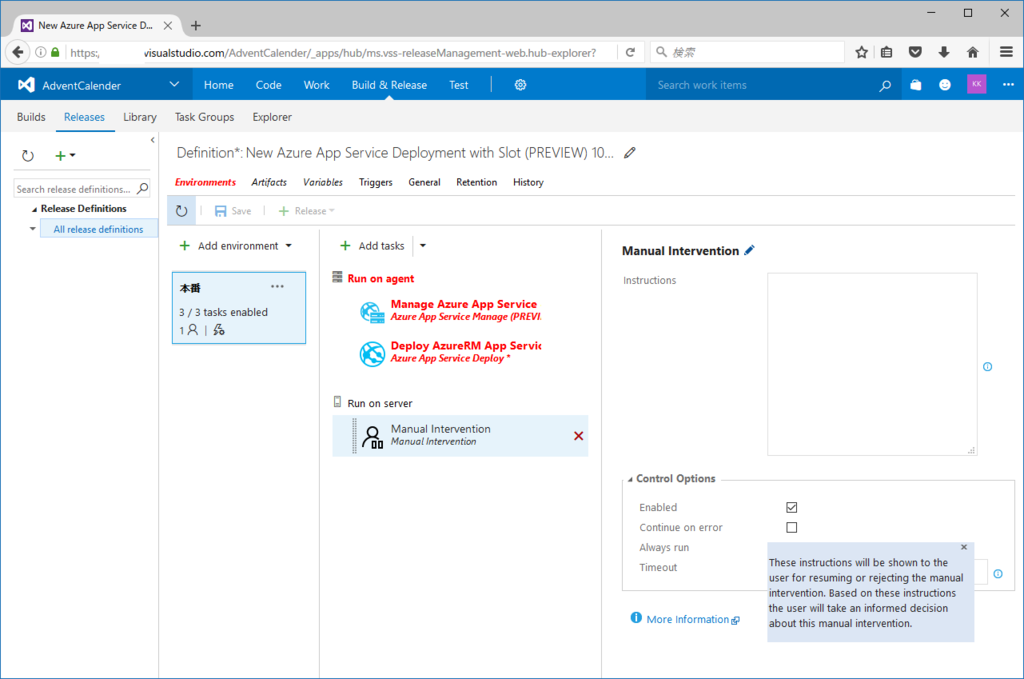1024x679 pixels.
Task: Open the Add tasks dropdown arrow
Action: 423,246
